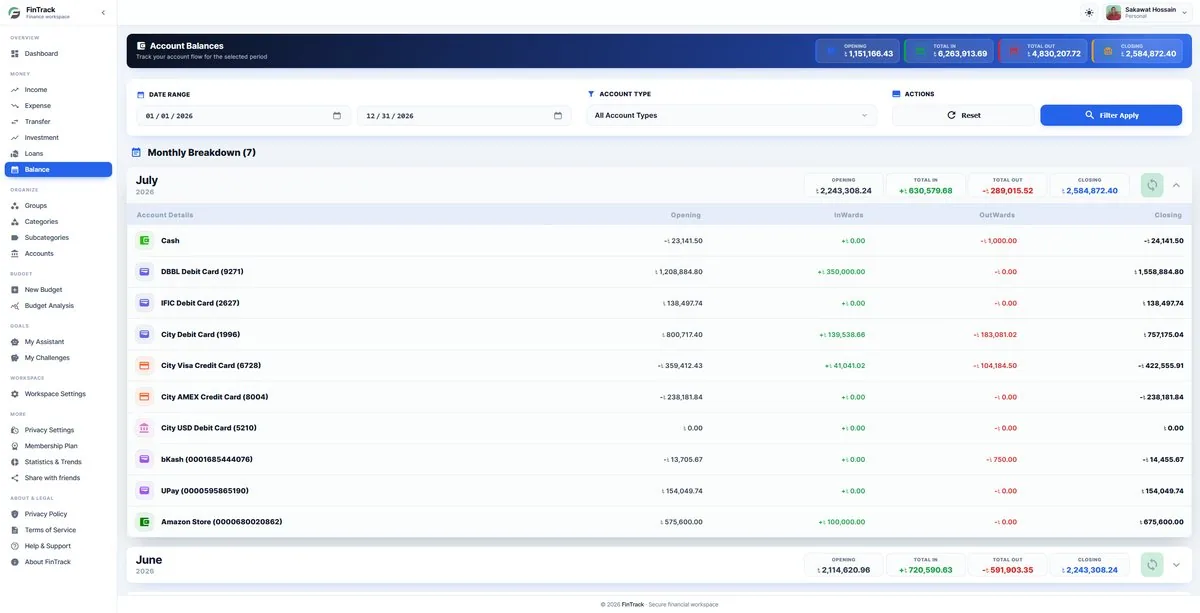1200x613 pixels.
Task: Click DBBL closing balance 1,558,884.80
Action: (1159, 272)
